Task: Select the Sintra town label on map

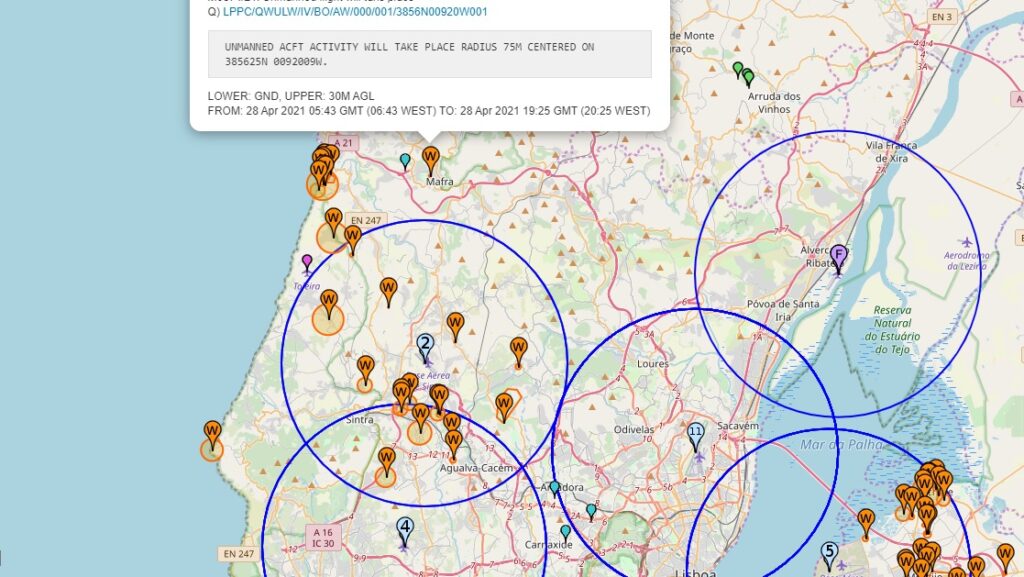Action: [x=359, y=421]
